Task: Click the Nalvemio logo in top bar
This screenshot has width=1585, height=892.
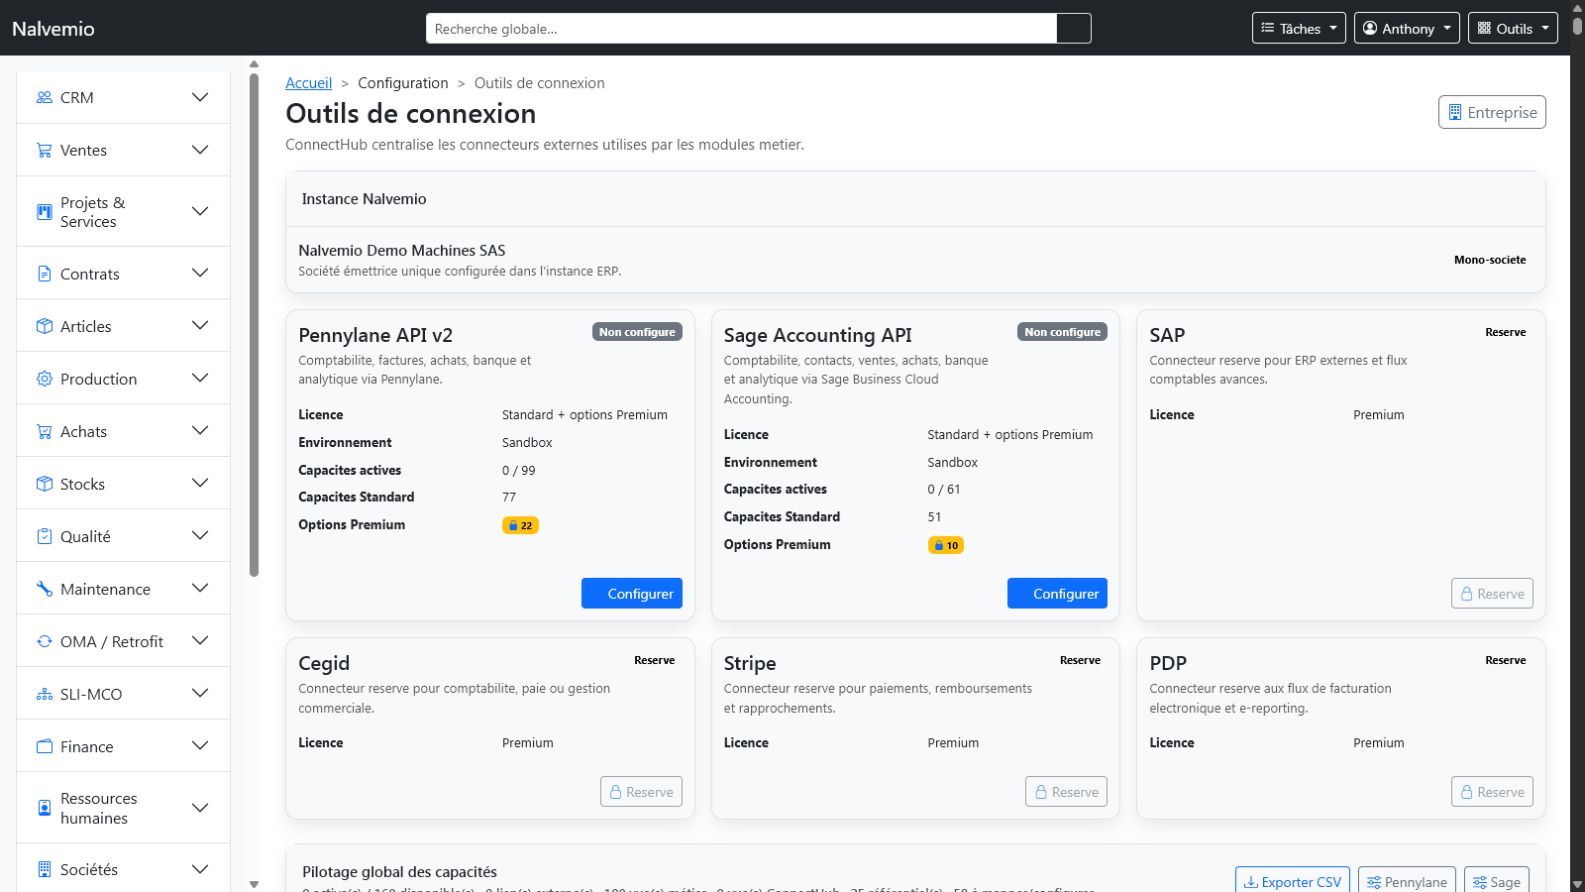Action: [x=53, y=29]
